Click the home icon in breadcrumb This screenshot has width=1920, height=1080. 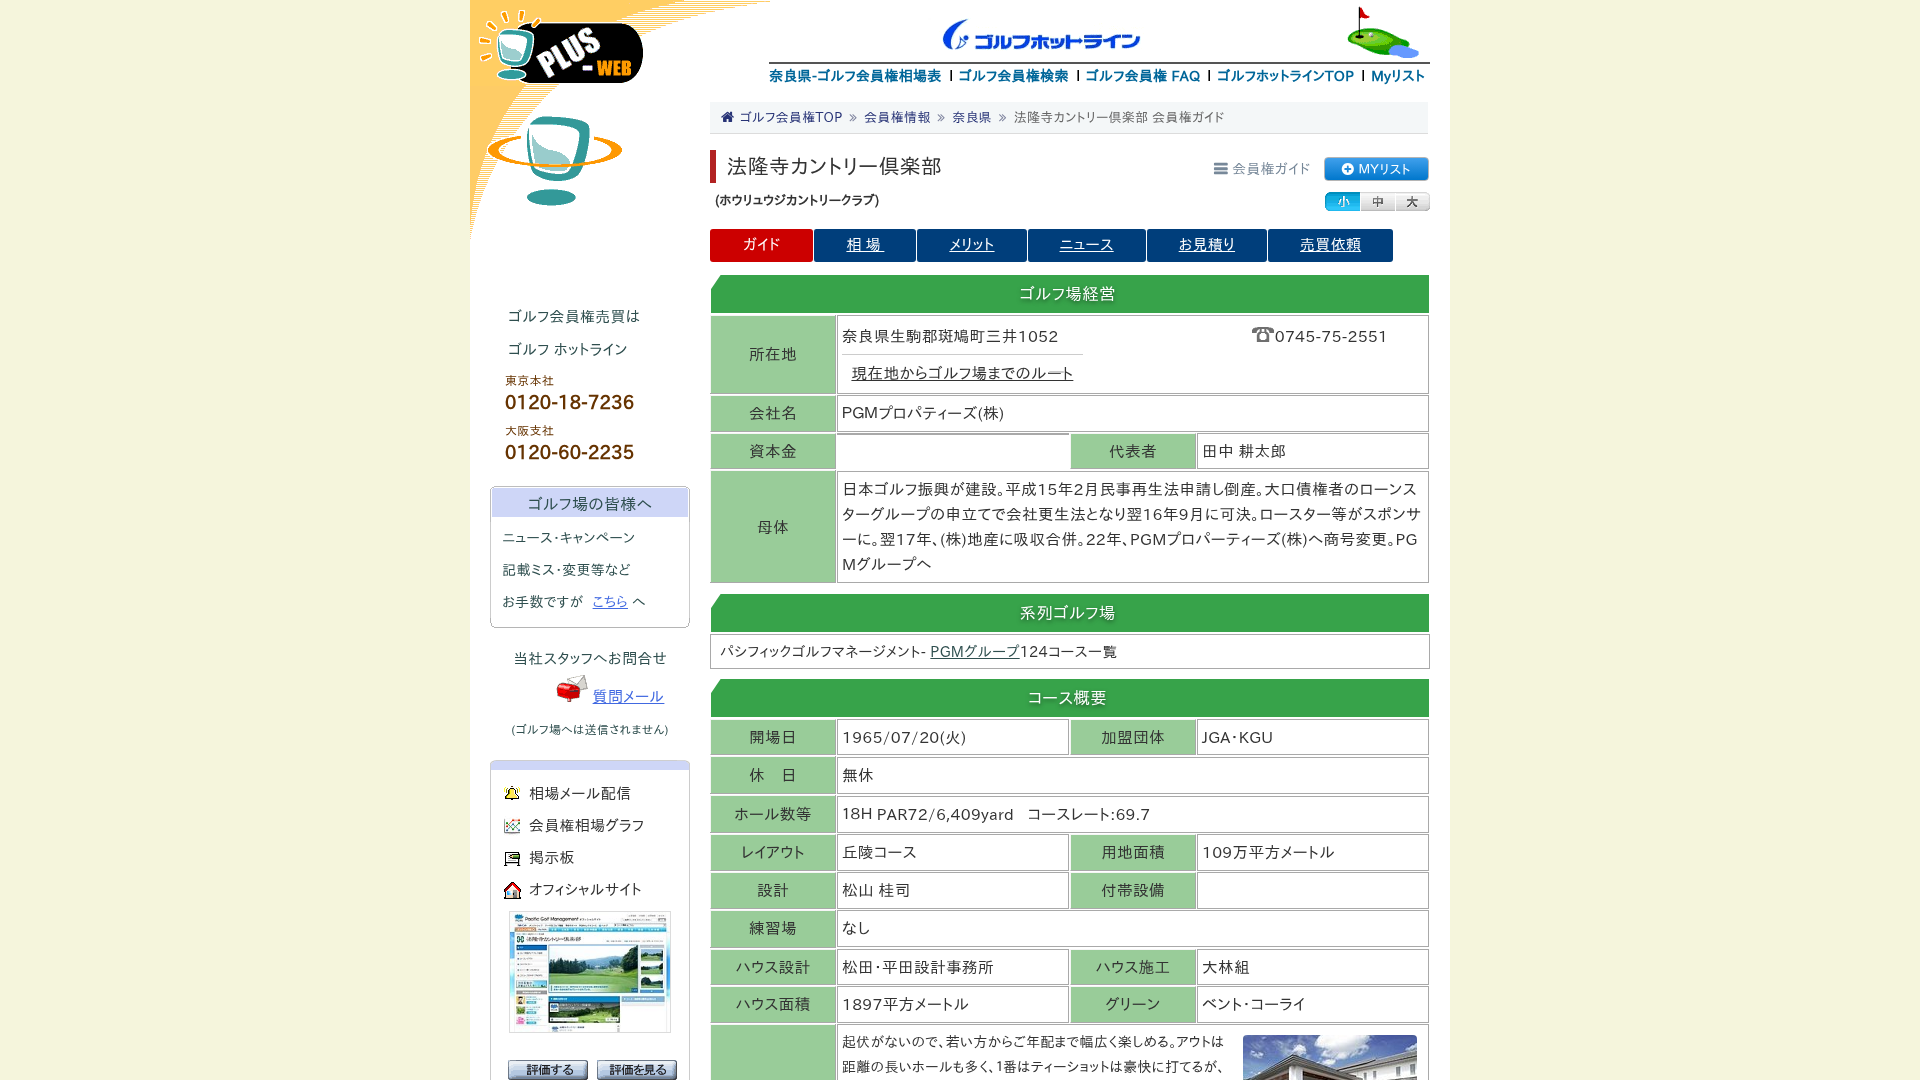click(727, 117)
